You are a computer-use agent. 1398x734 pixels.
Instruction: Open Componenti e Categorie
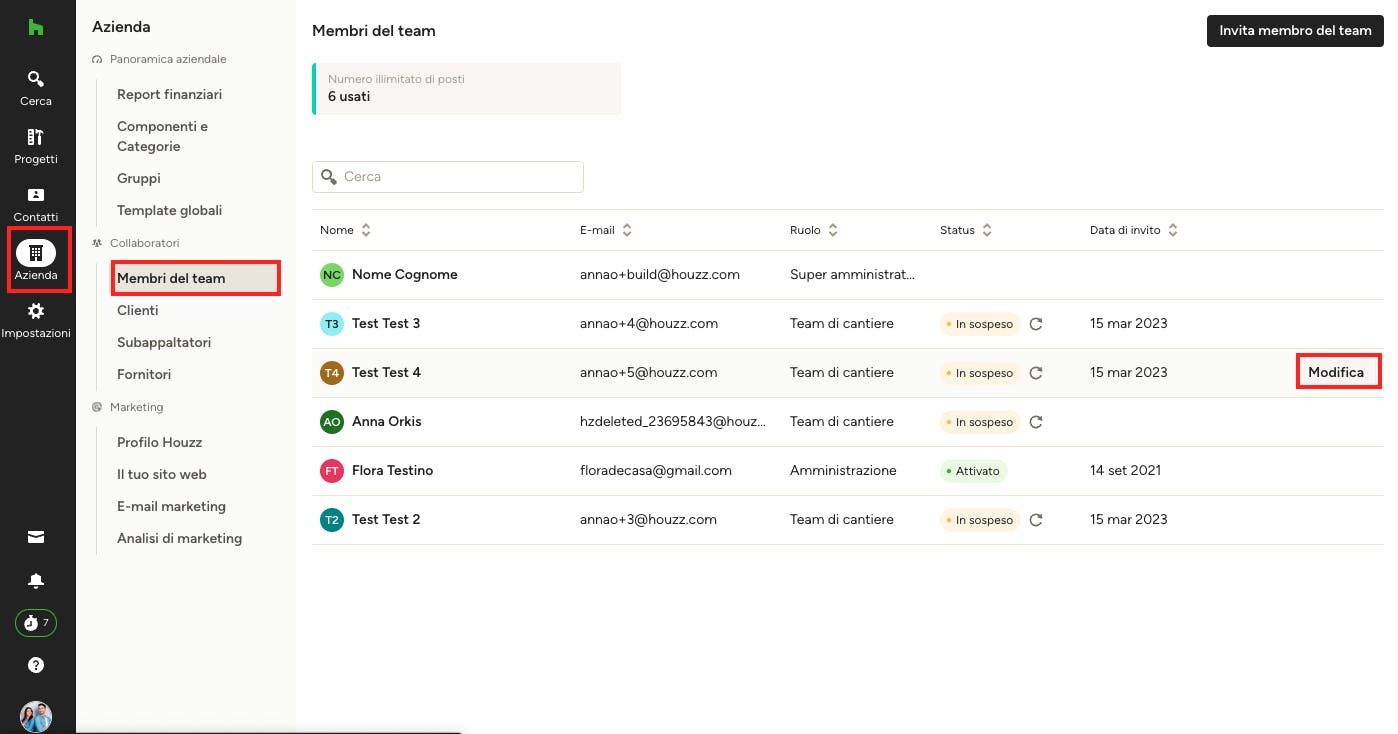tap(162, 136)
